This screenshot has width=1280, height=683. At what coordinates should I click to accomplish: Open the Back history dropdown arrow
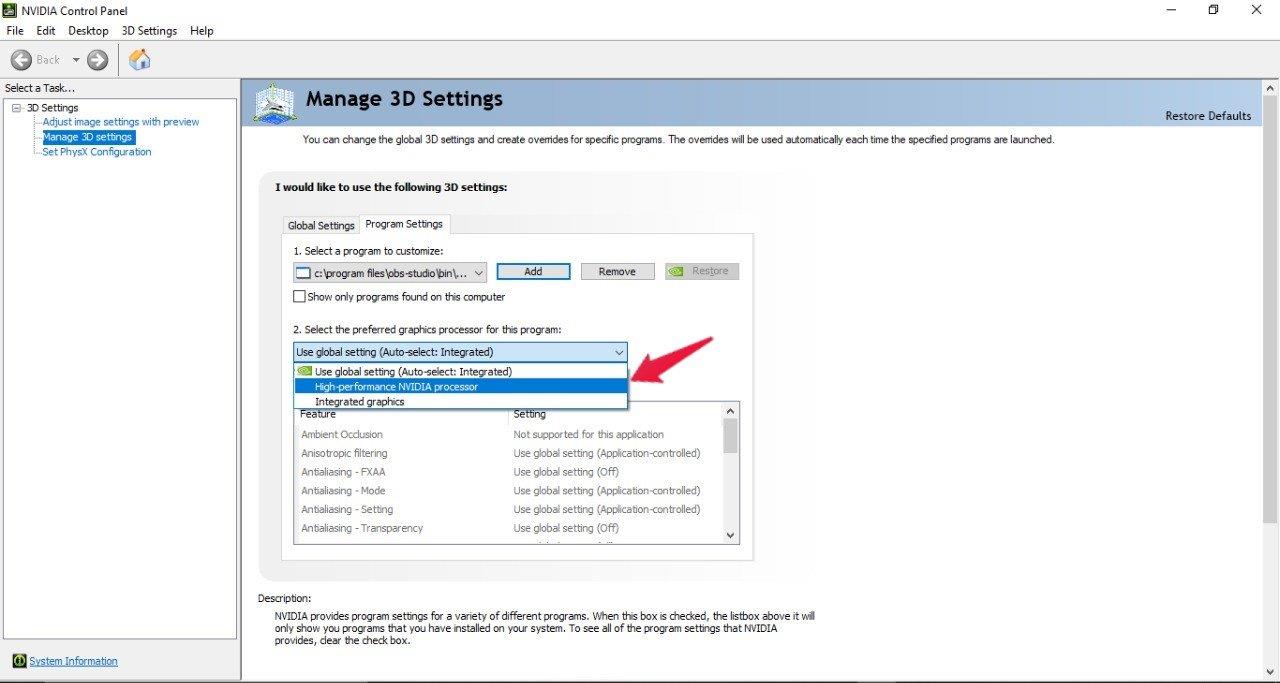75,60
